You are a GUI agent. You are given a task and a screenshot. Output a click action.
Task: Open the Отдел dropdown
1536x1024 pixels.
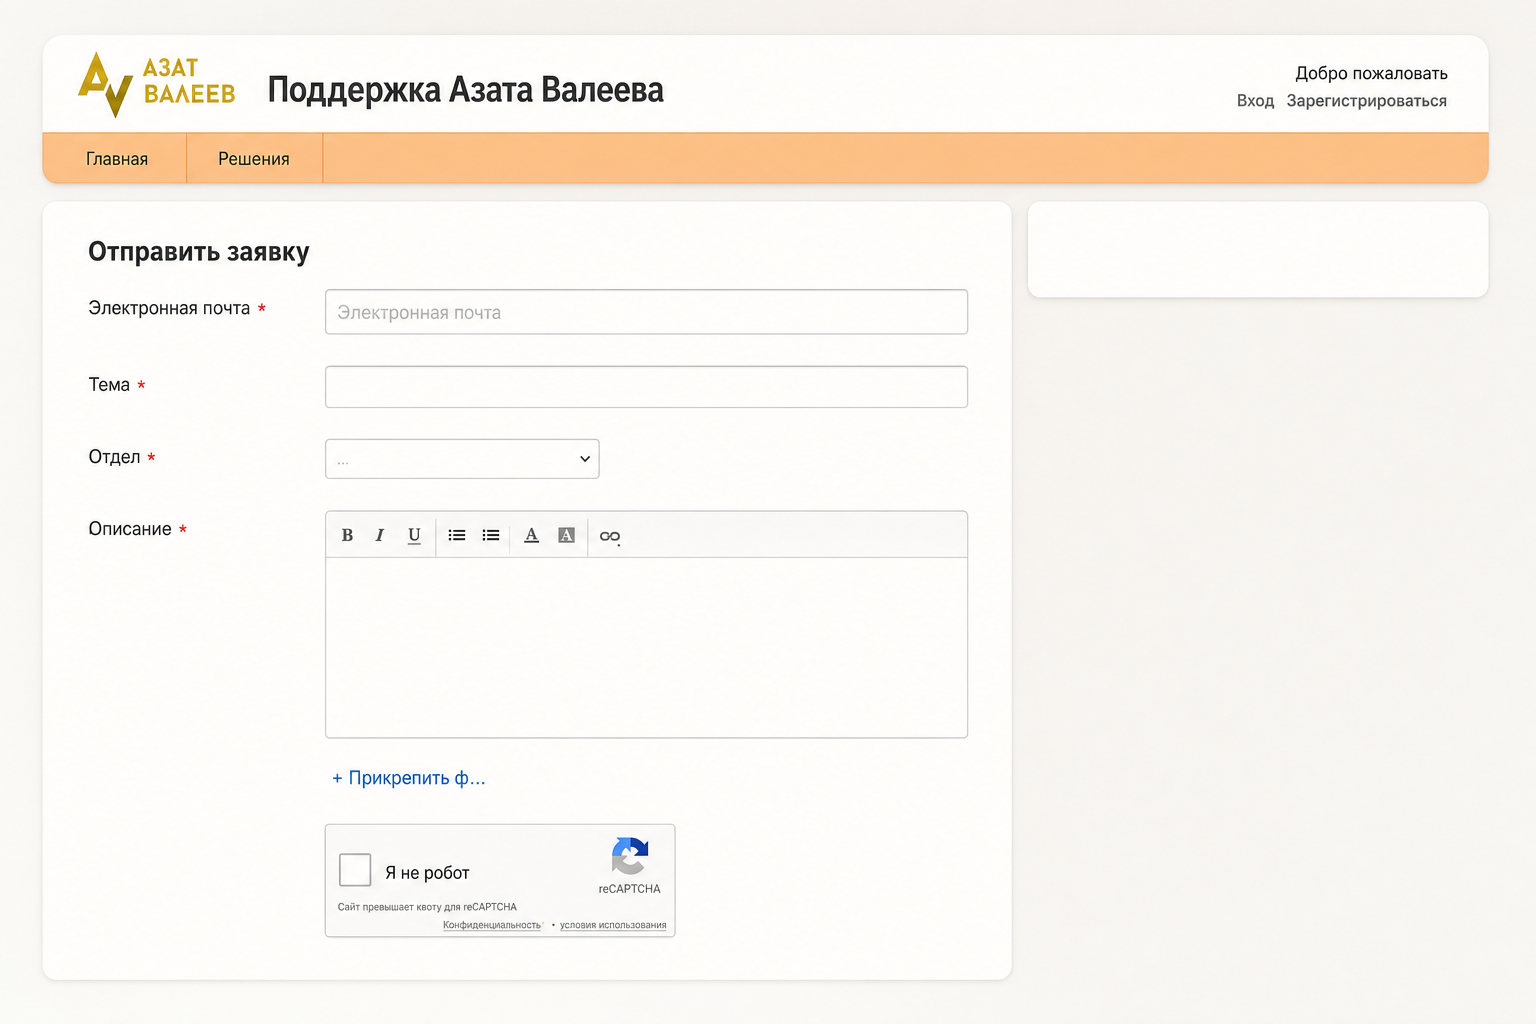click(x=462, y=459)
